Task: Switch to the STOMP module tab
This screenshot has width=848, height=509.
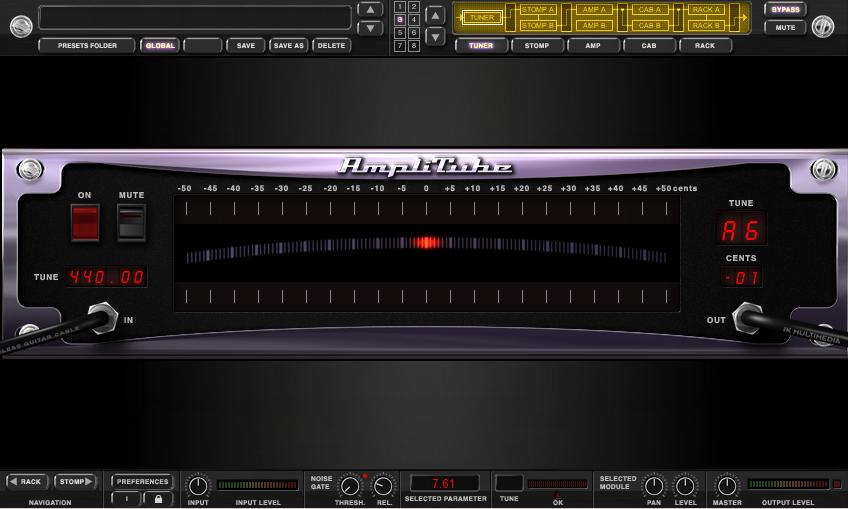Action: 537,45
